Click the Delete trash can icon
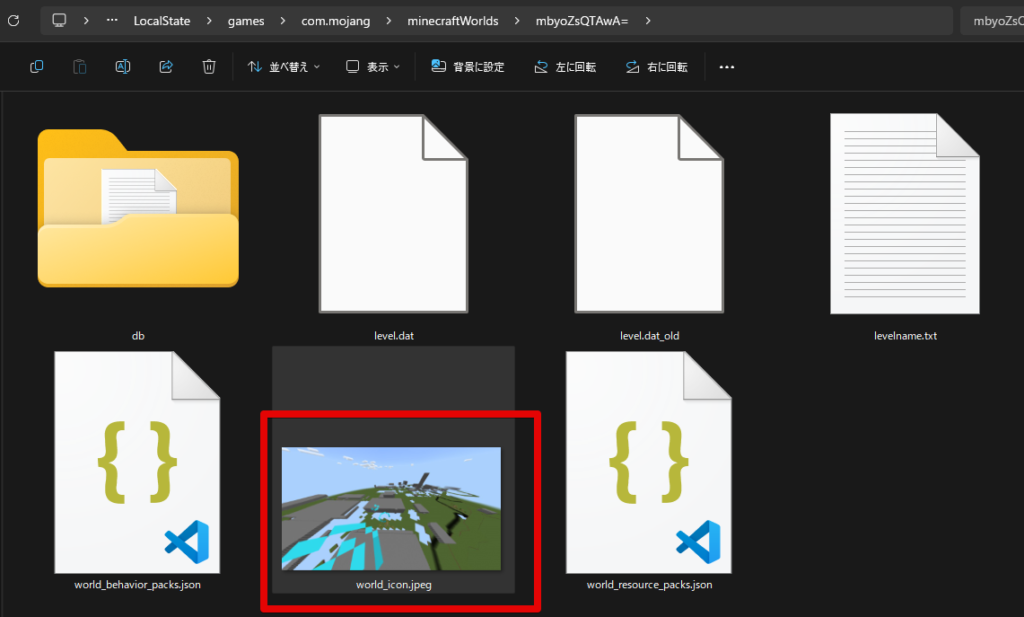1024x617 pixels. tap(209, 67)
